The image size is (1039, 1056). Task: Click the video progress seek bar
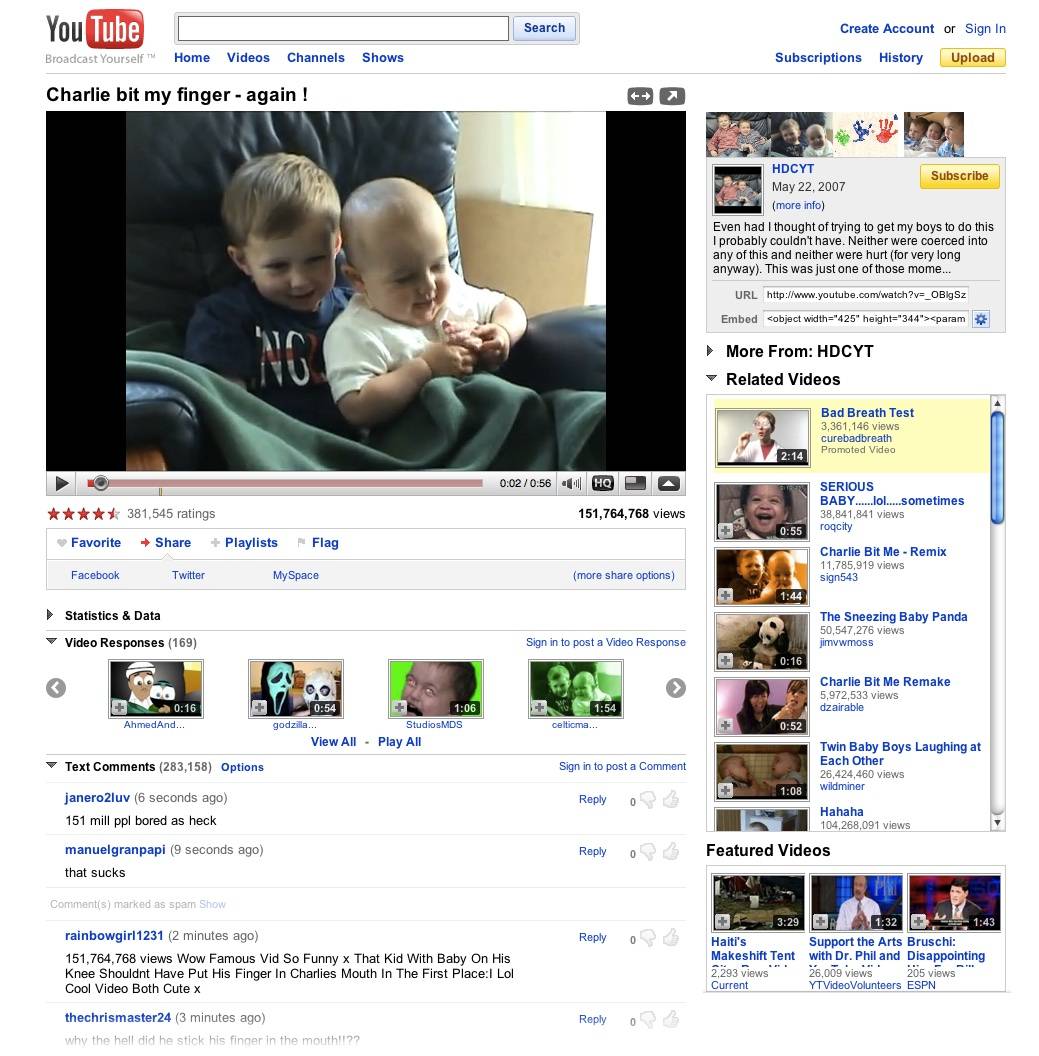285,483
